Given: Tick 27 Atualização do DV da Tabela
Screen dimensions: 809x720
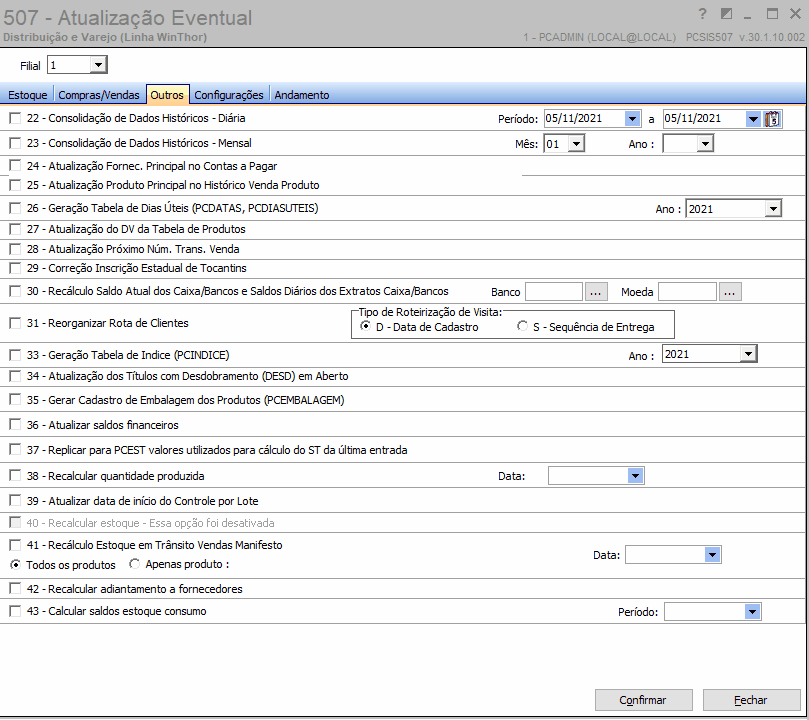Looking at the screenshot, I should [x=15, y=229].
